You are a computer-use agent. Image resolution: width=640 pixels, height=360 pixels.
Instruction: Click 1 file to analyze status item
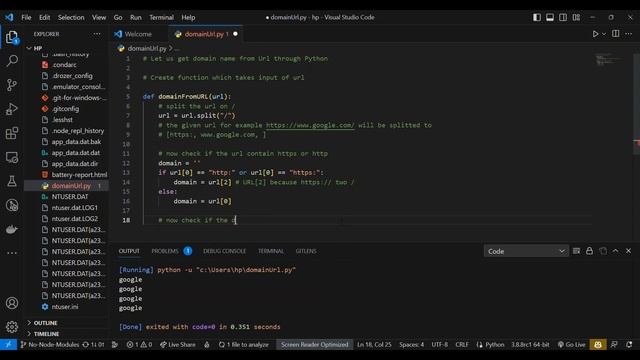click(x=244, y=344)
